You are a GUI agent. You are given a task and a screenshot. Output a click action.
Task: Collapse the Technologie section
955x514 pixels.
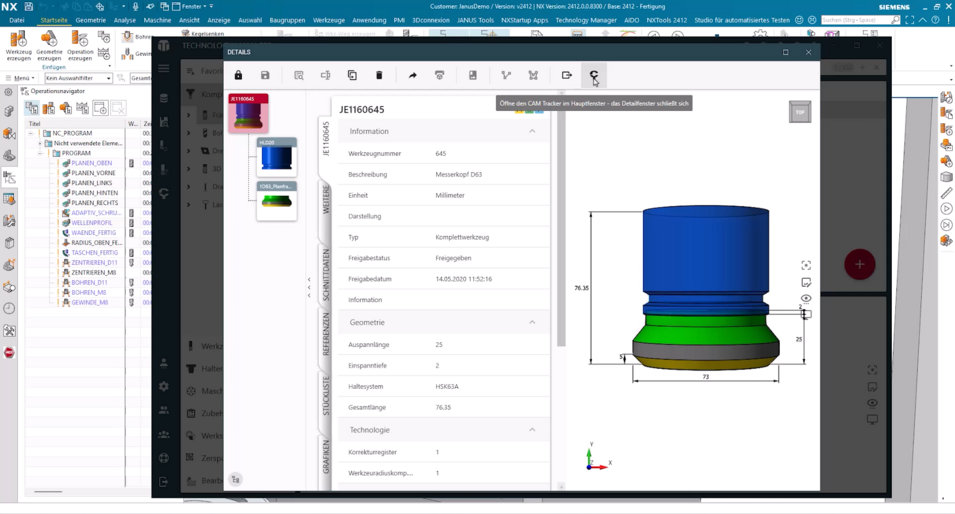point(532,429)
